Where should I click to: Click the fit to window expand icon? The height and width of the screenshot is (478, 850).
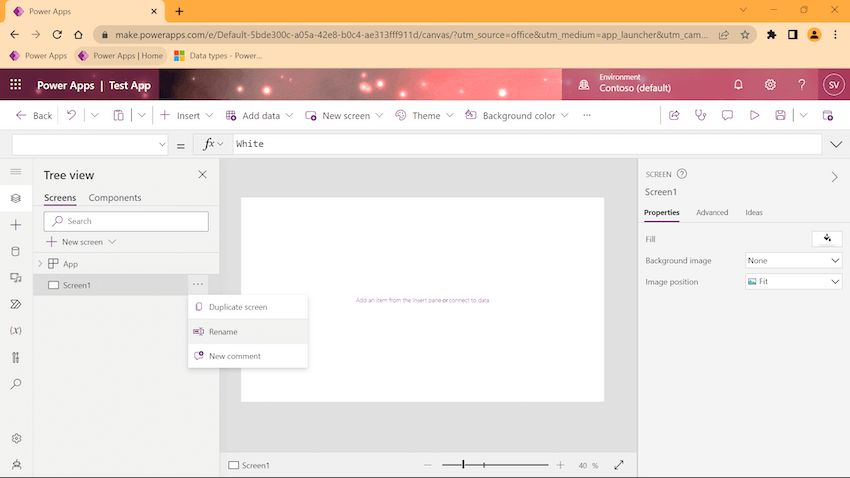click(x=619, y=465)
